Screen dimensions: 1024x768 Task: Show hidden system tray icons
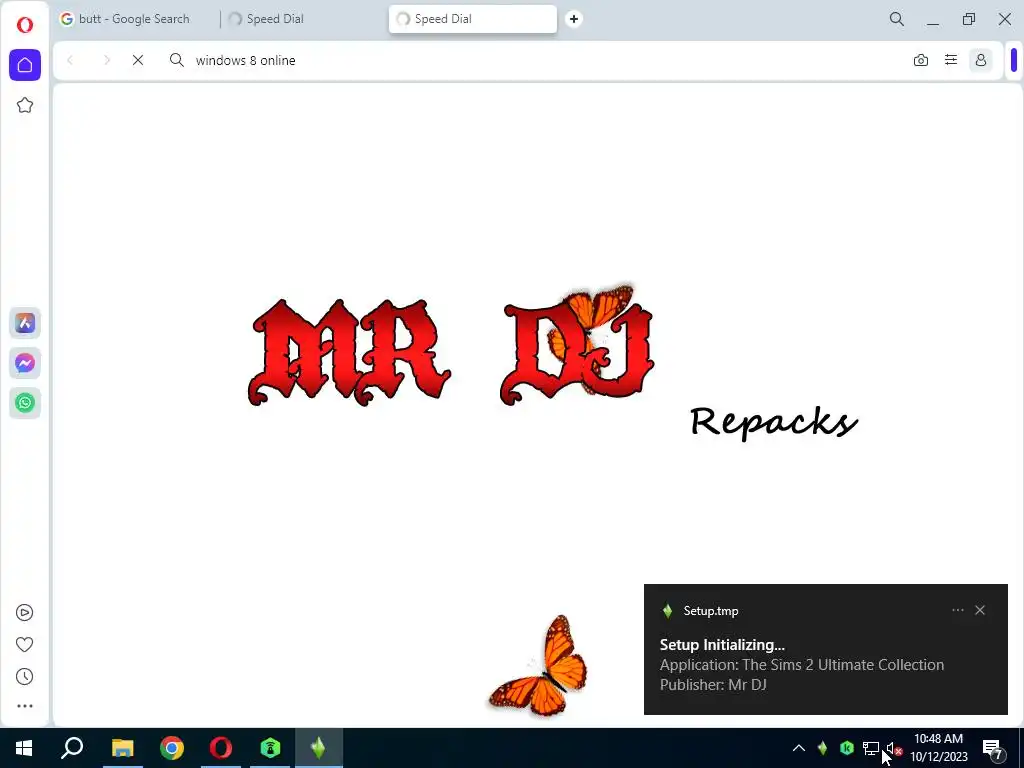pos(799,748)
